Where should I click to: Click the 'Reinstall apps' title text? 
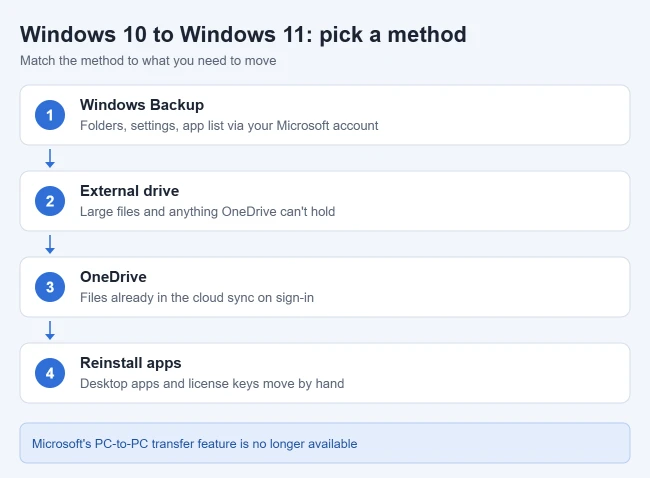pos(131,363)
